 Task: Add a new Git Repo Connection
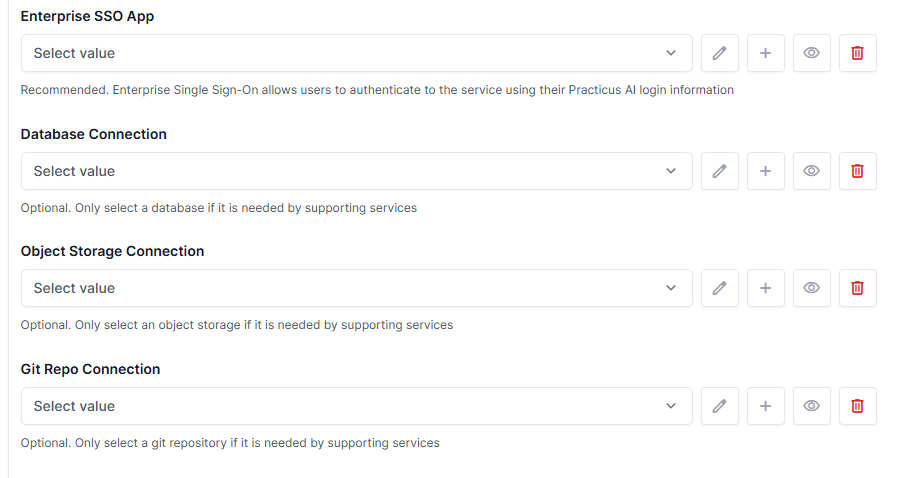click(x=765, y=406)
